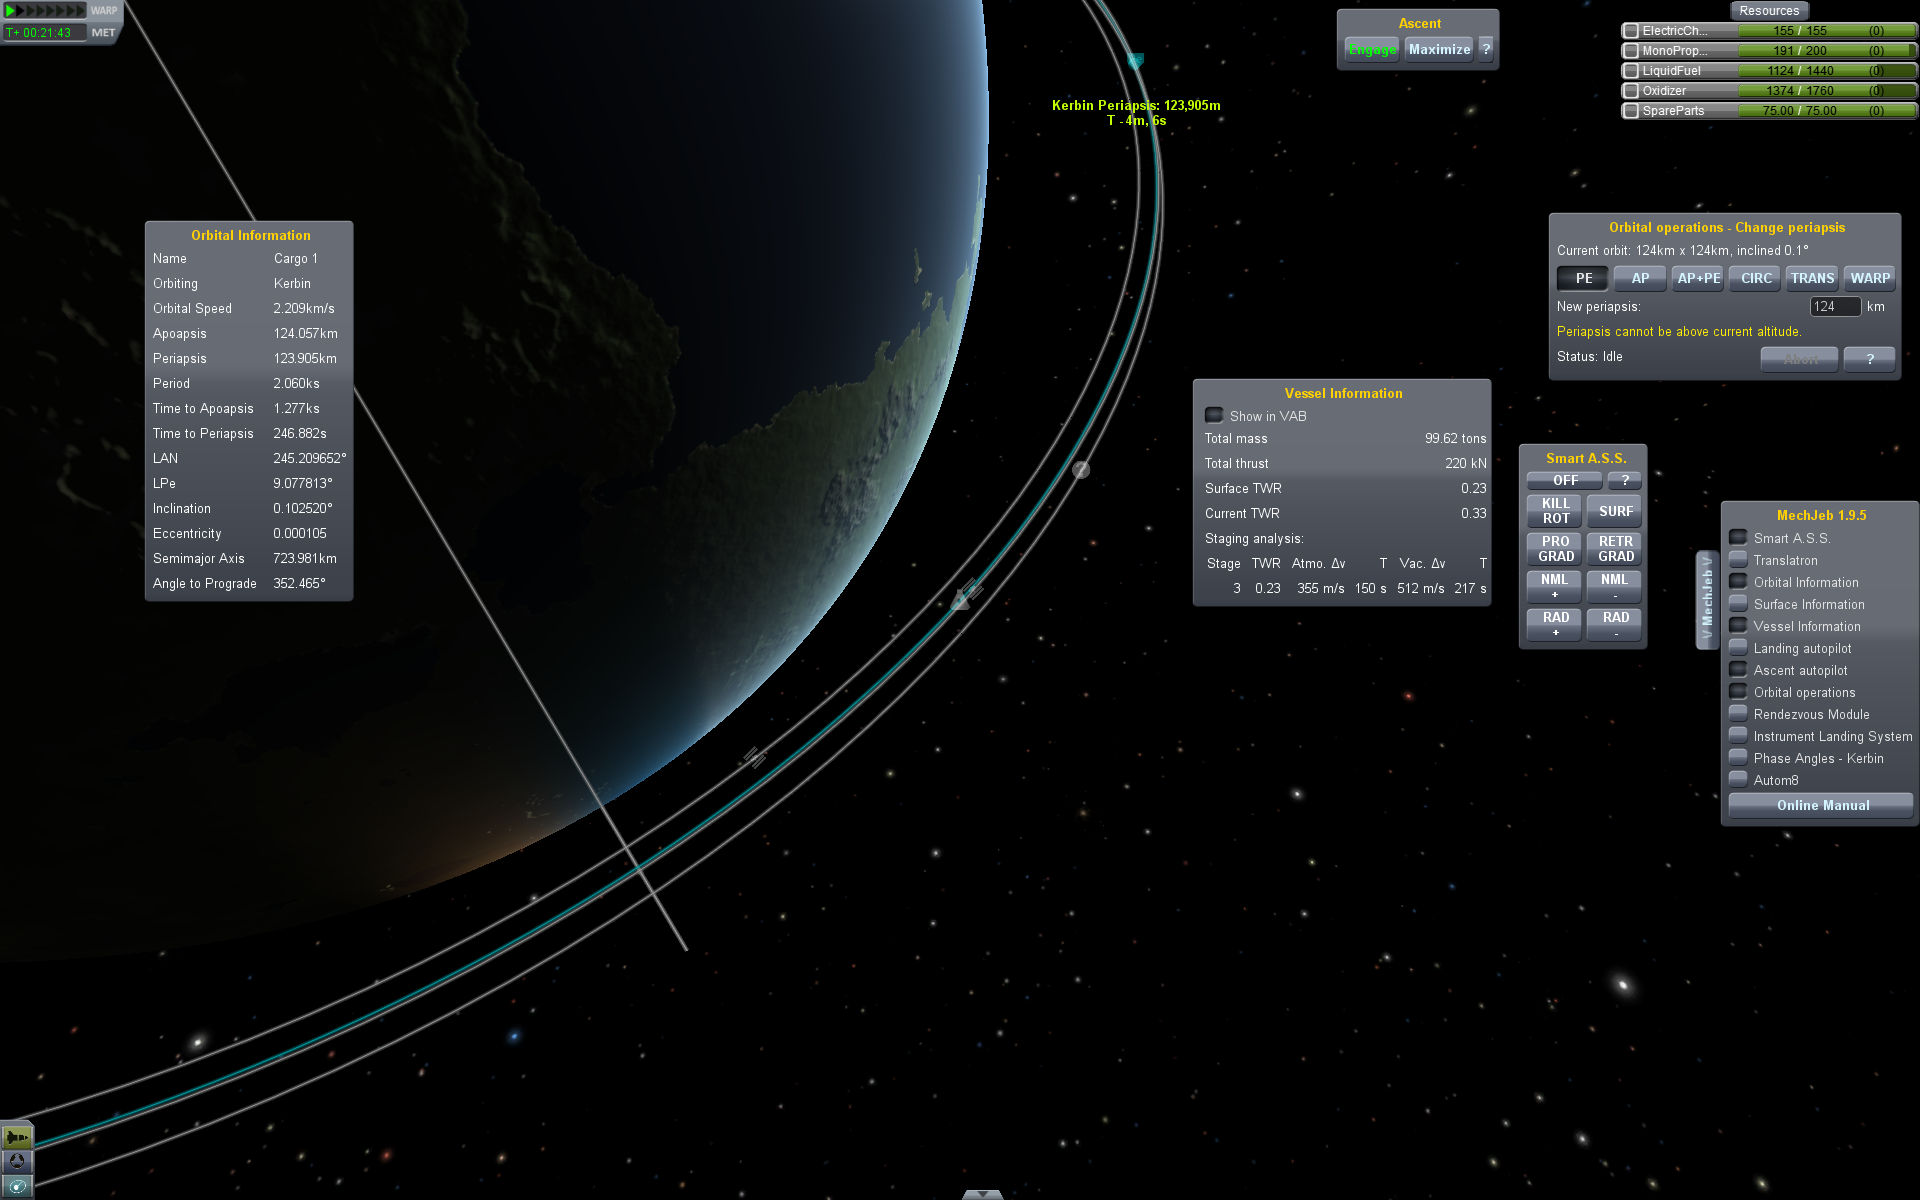
Task: Toggle Vessel Information in MechJeb menu
Action: coord(1739,626)
